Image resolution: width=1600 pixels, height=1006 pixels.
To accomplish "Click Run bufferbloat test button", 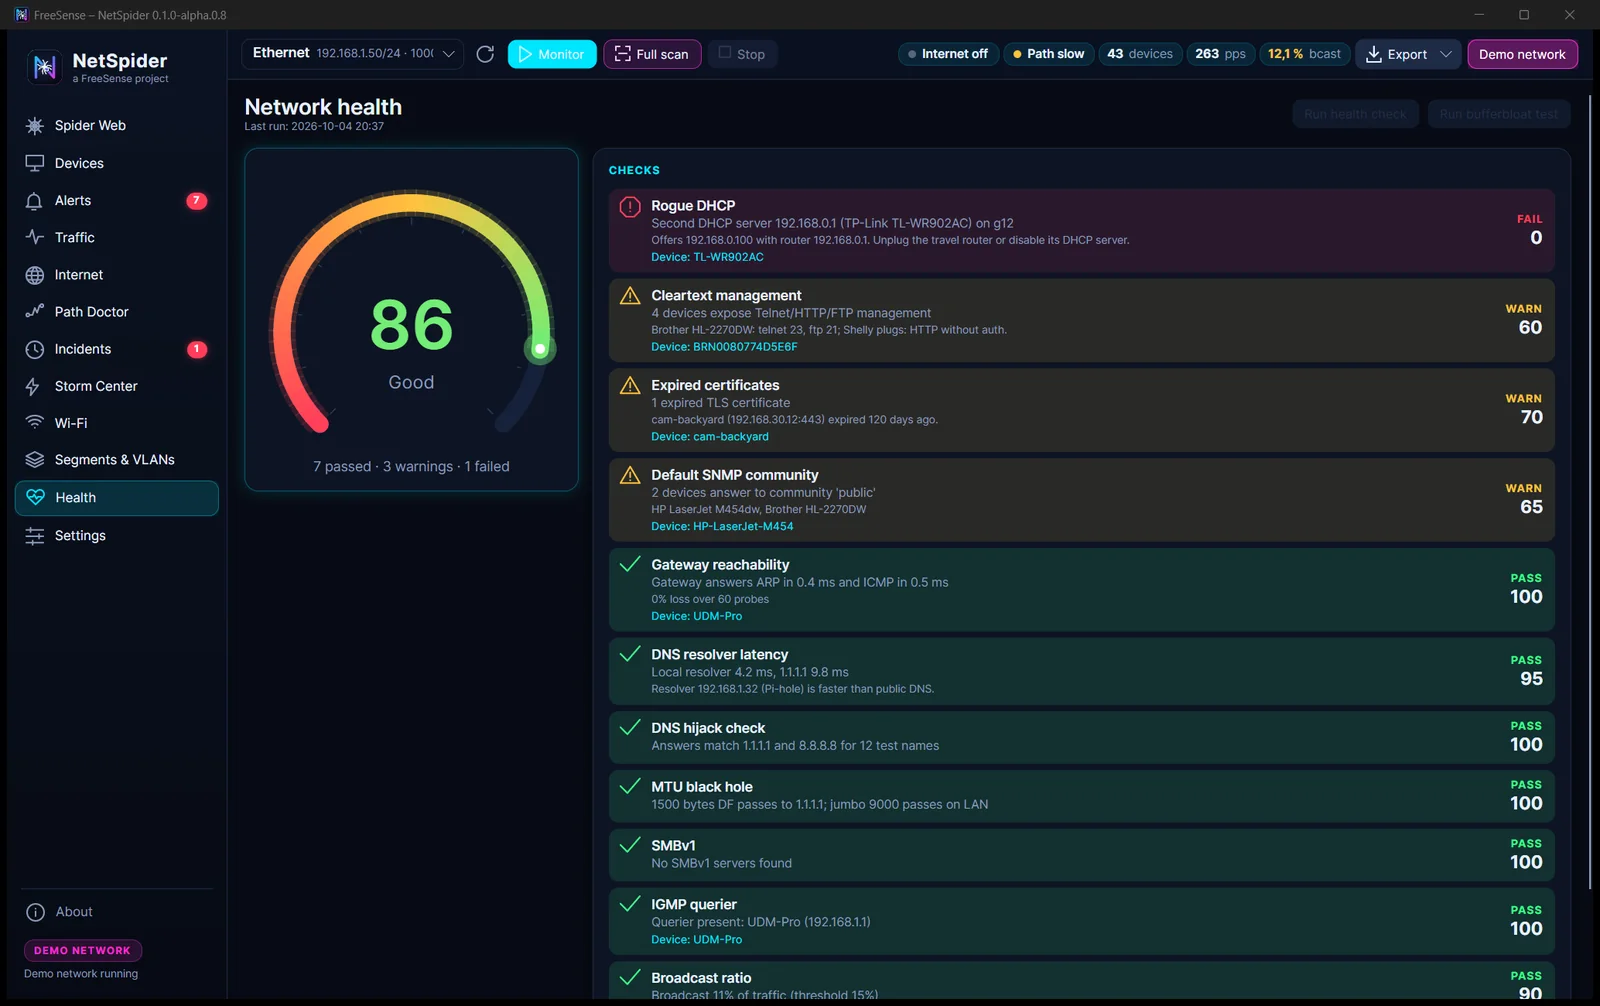I will pos(1499,114).
